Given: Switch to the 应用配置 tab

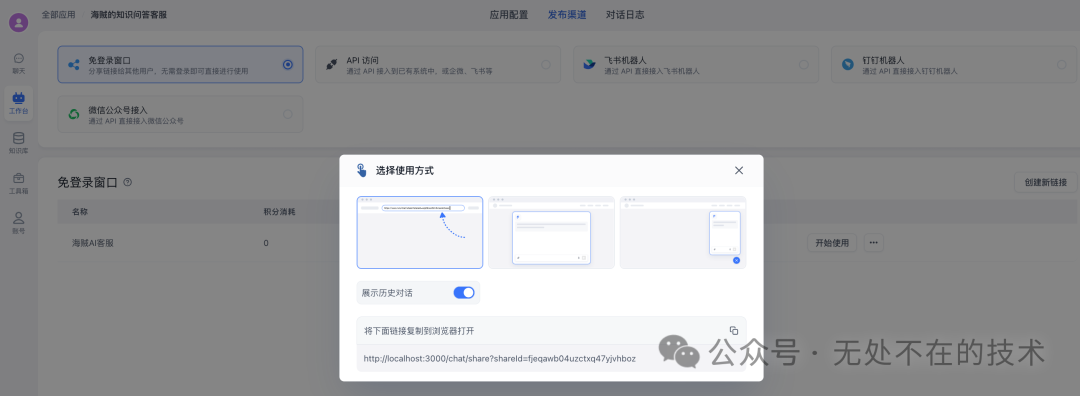Looking at the screenshot, I should [508, 14].
